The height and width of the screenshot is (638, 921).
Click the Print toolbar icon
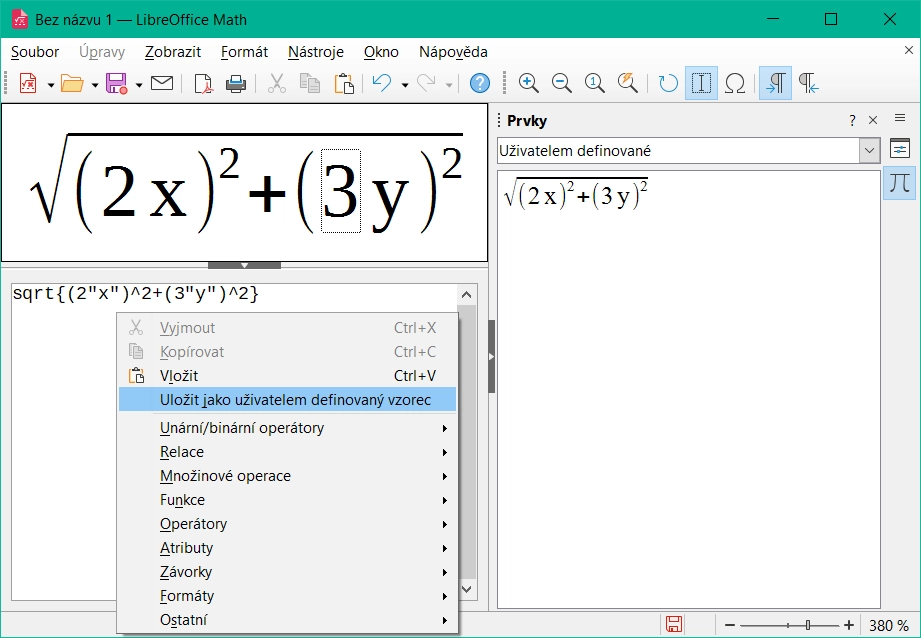coord(236,84)
